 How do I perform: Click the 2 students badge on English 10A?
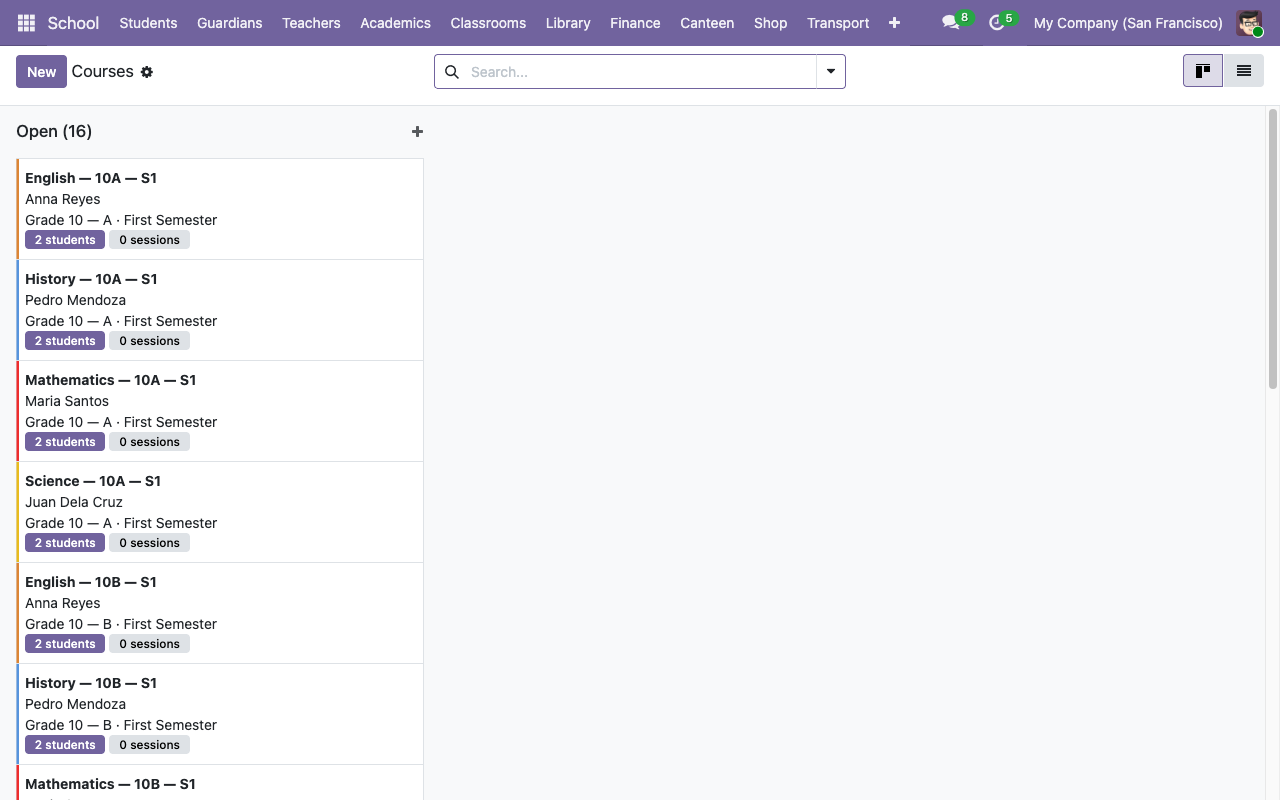pyautogui.click(x=65, y=240)
